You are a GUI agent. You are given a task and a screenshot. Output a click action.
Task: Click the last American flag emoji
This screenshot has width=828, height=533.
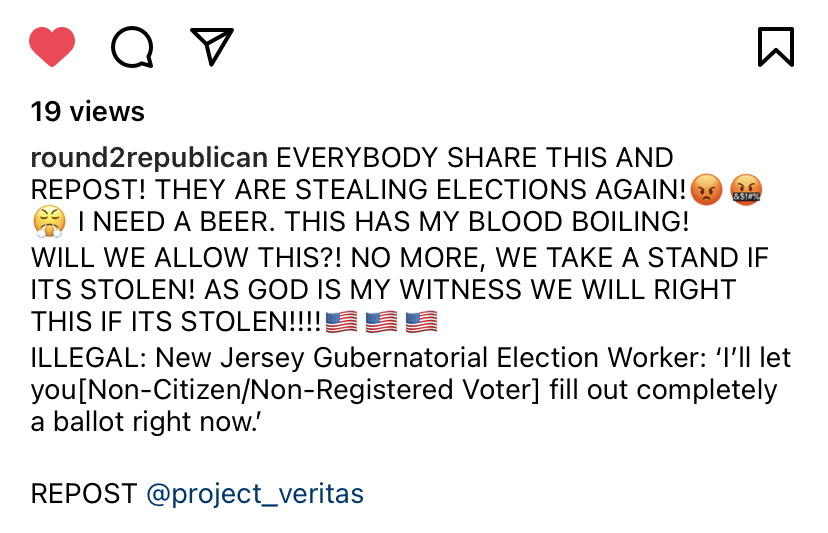click(421, 322)
